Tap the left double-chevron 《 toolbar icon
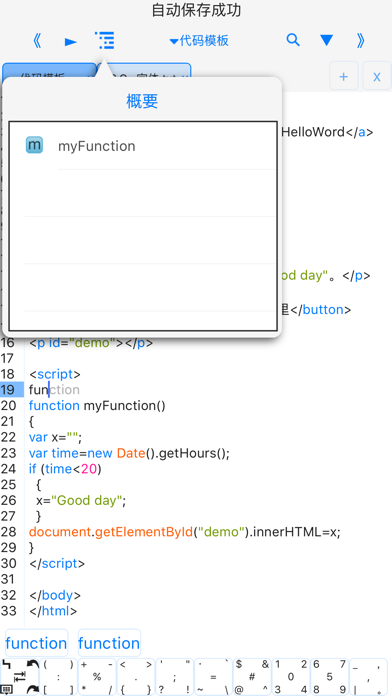The image size is (392, 696). coord(37,41)
